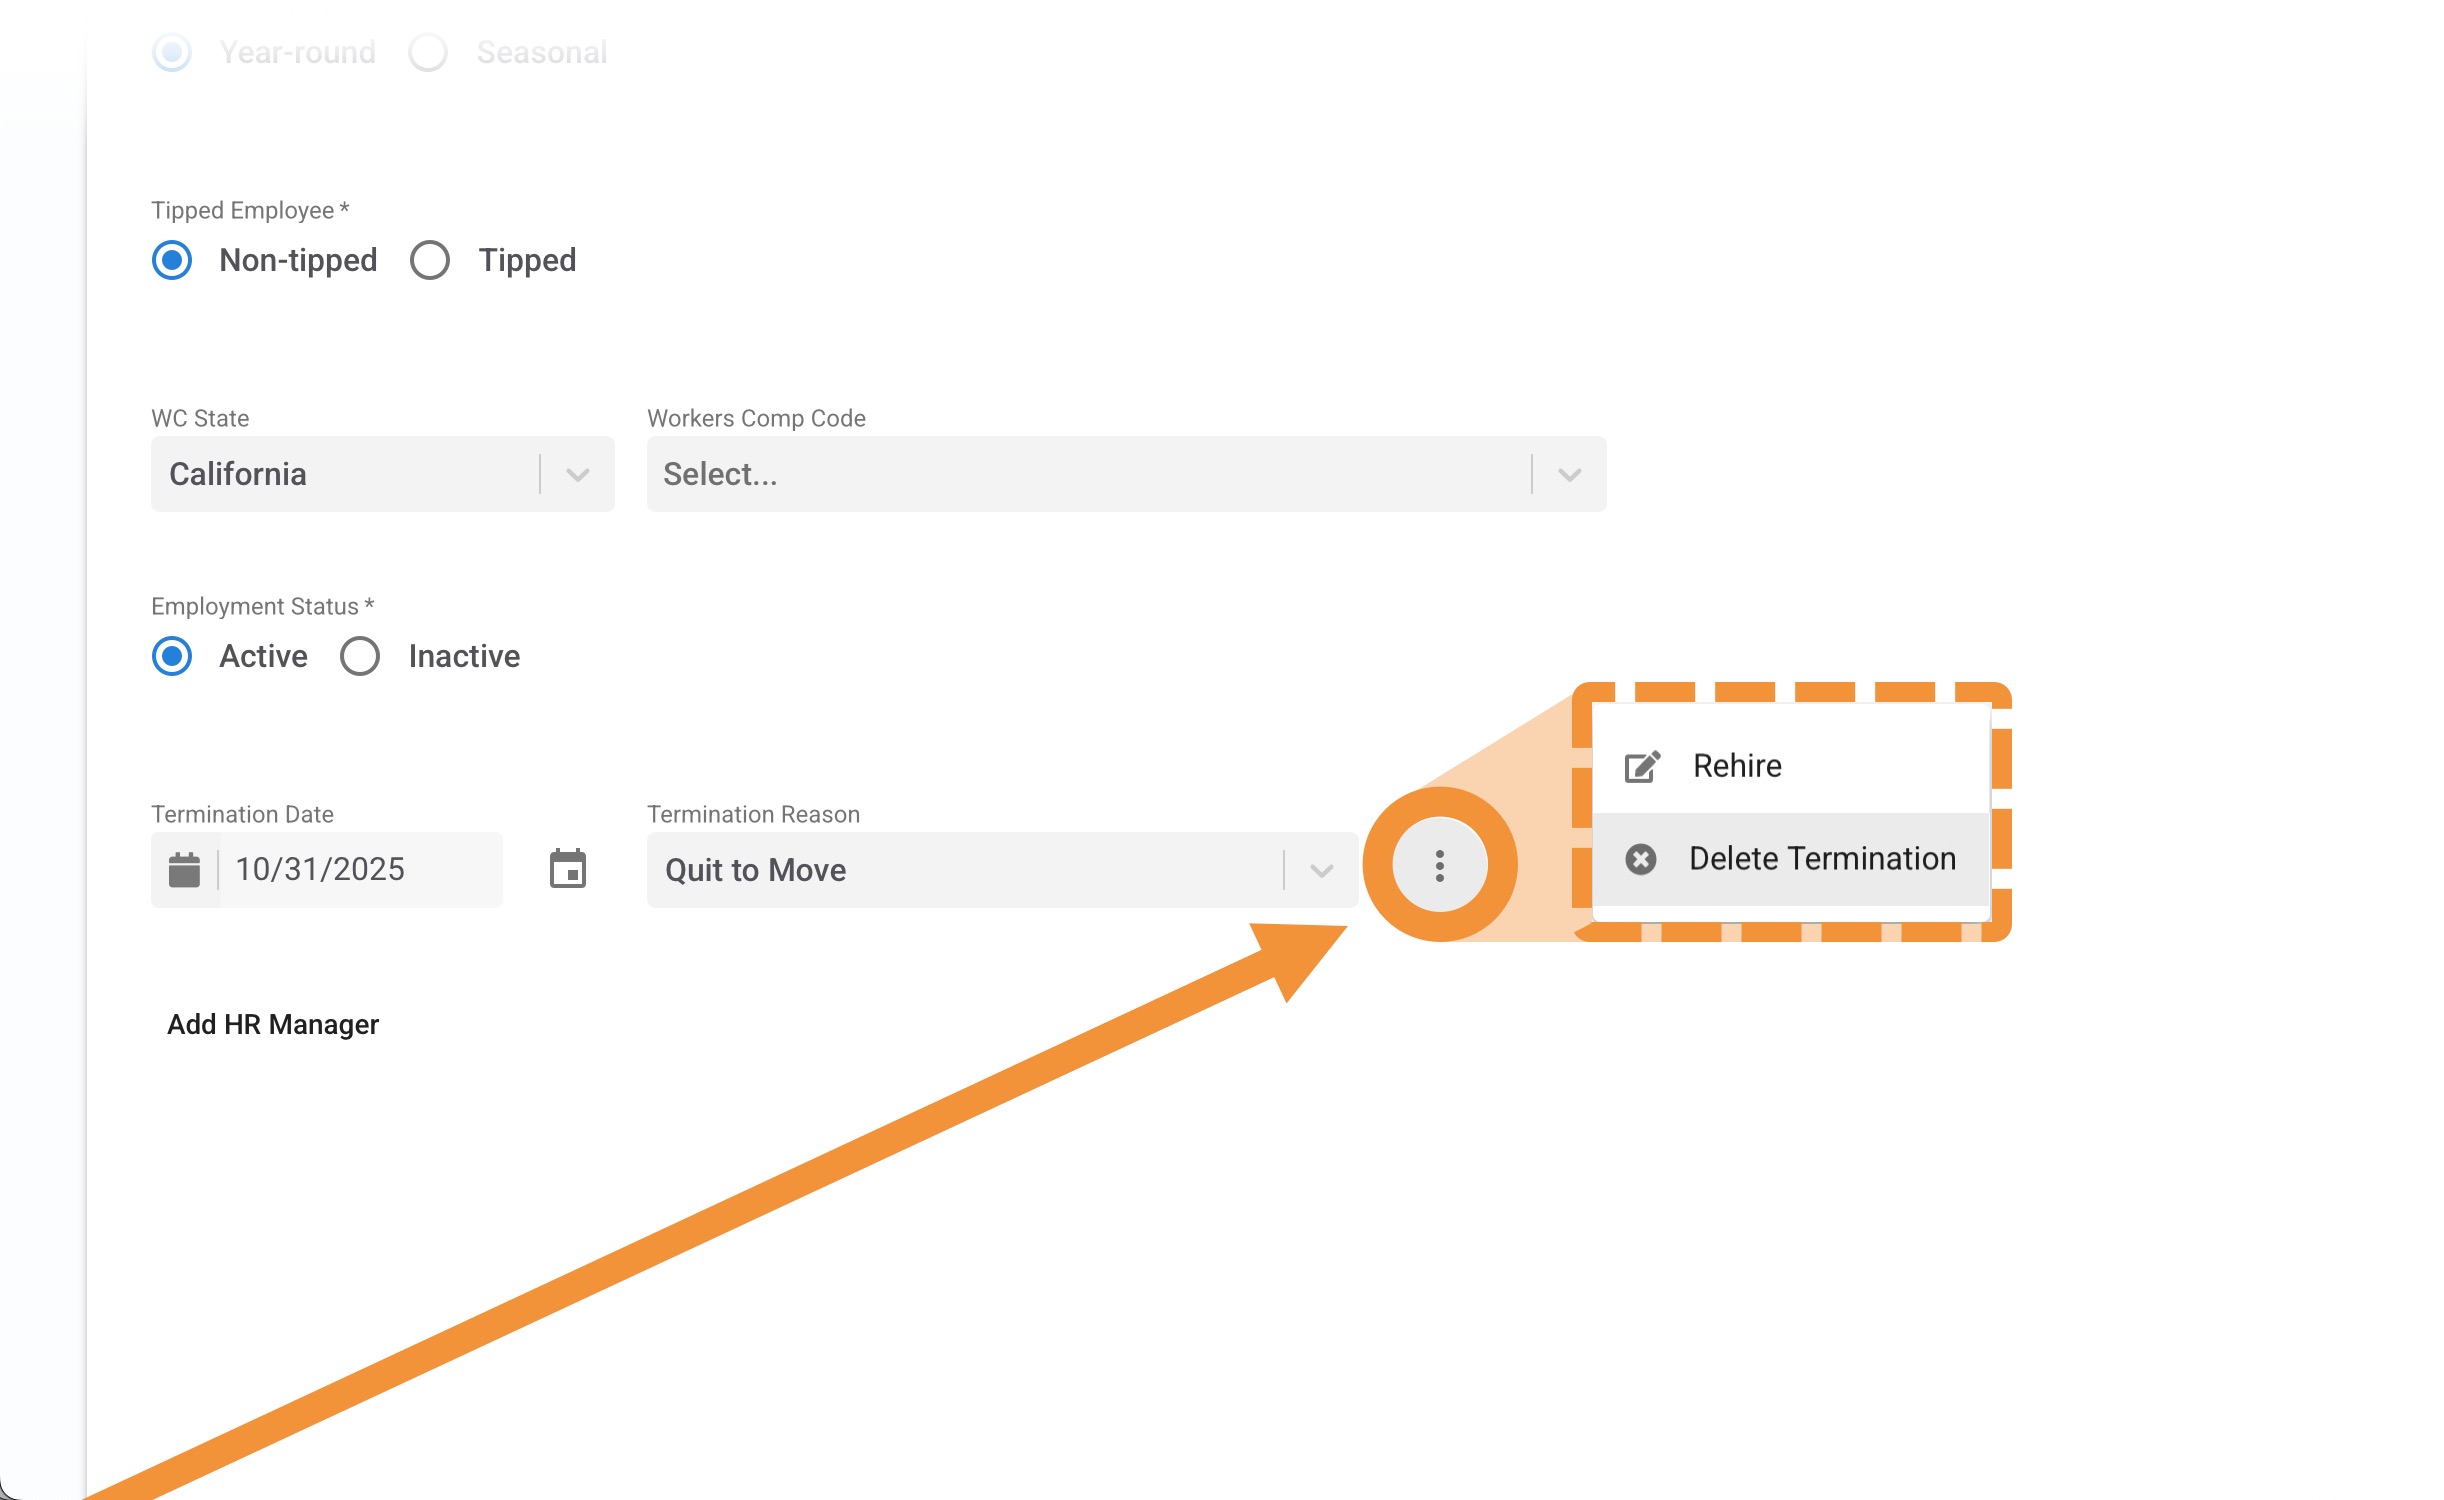Viewport: 2444px width, 1500px height.
Task: Select the Non-tipped radio button
Action: (172, 260)
